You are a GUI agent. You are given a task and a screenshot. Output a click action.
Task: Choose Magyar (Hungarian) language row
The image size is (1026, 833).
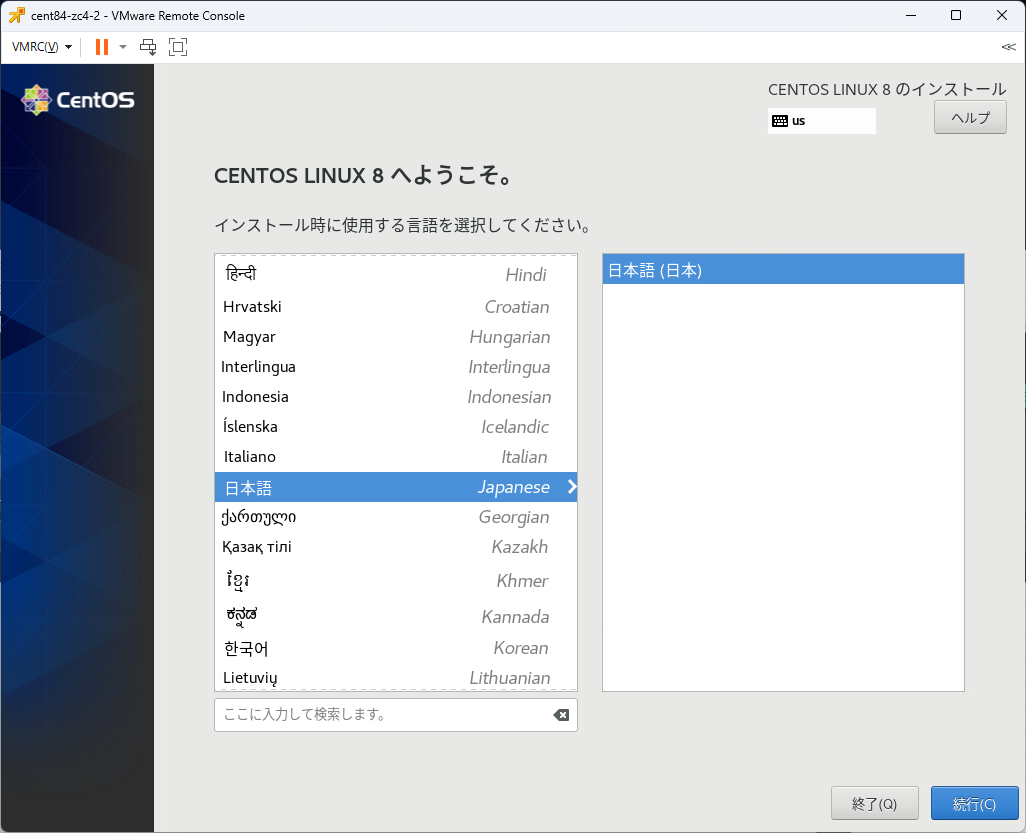click(396, 337)
